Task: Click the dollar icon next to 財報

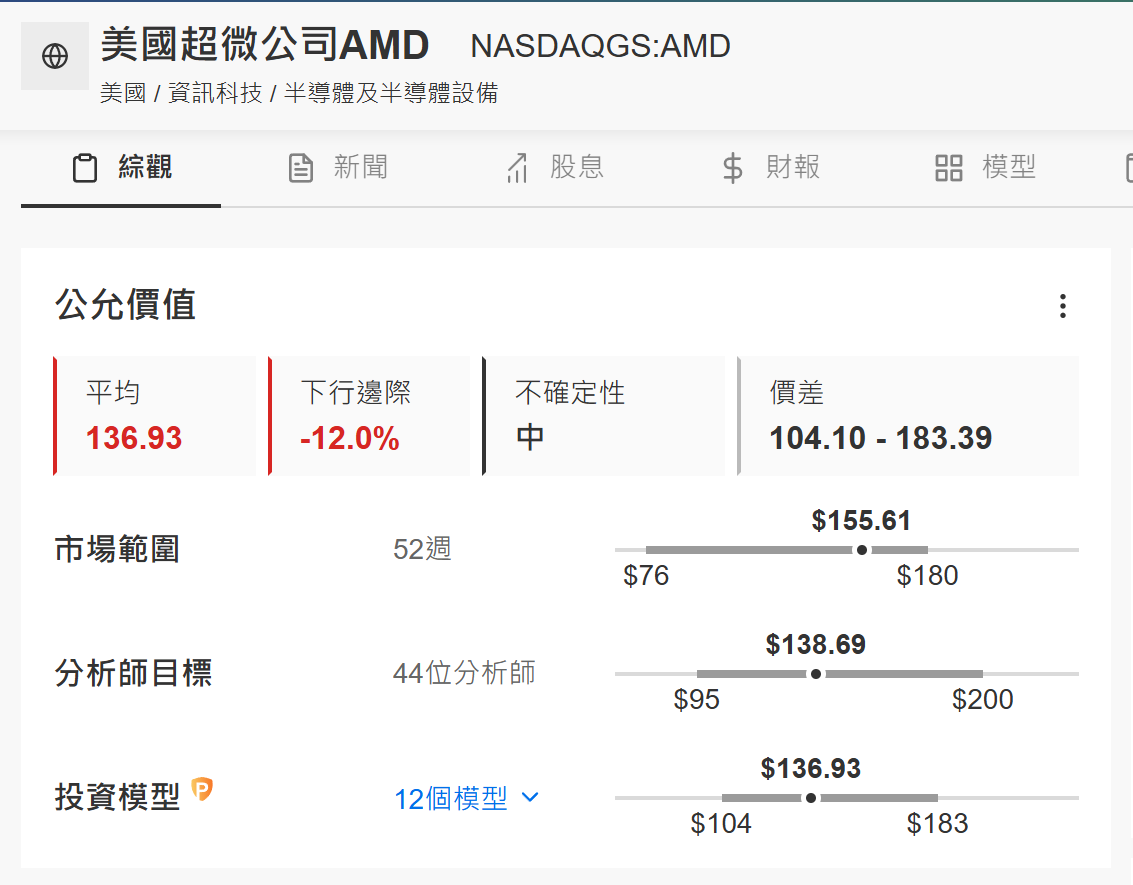Action: tap(733, 168)
